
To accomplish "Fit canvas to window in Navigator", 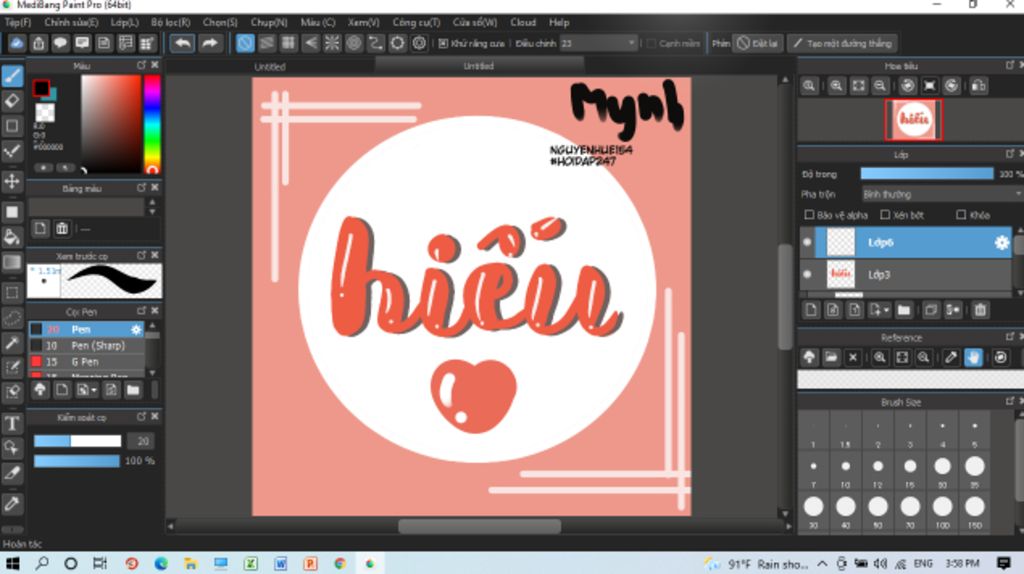I will [858, 86].
